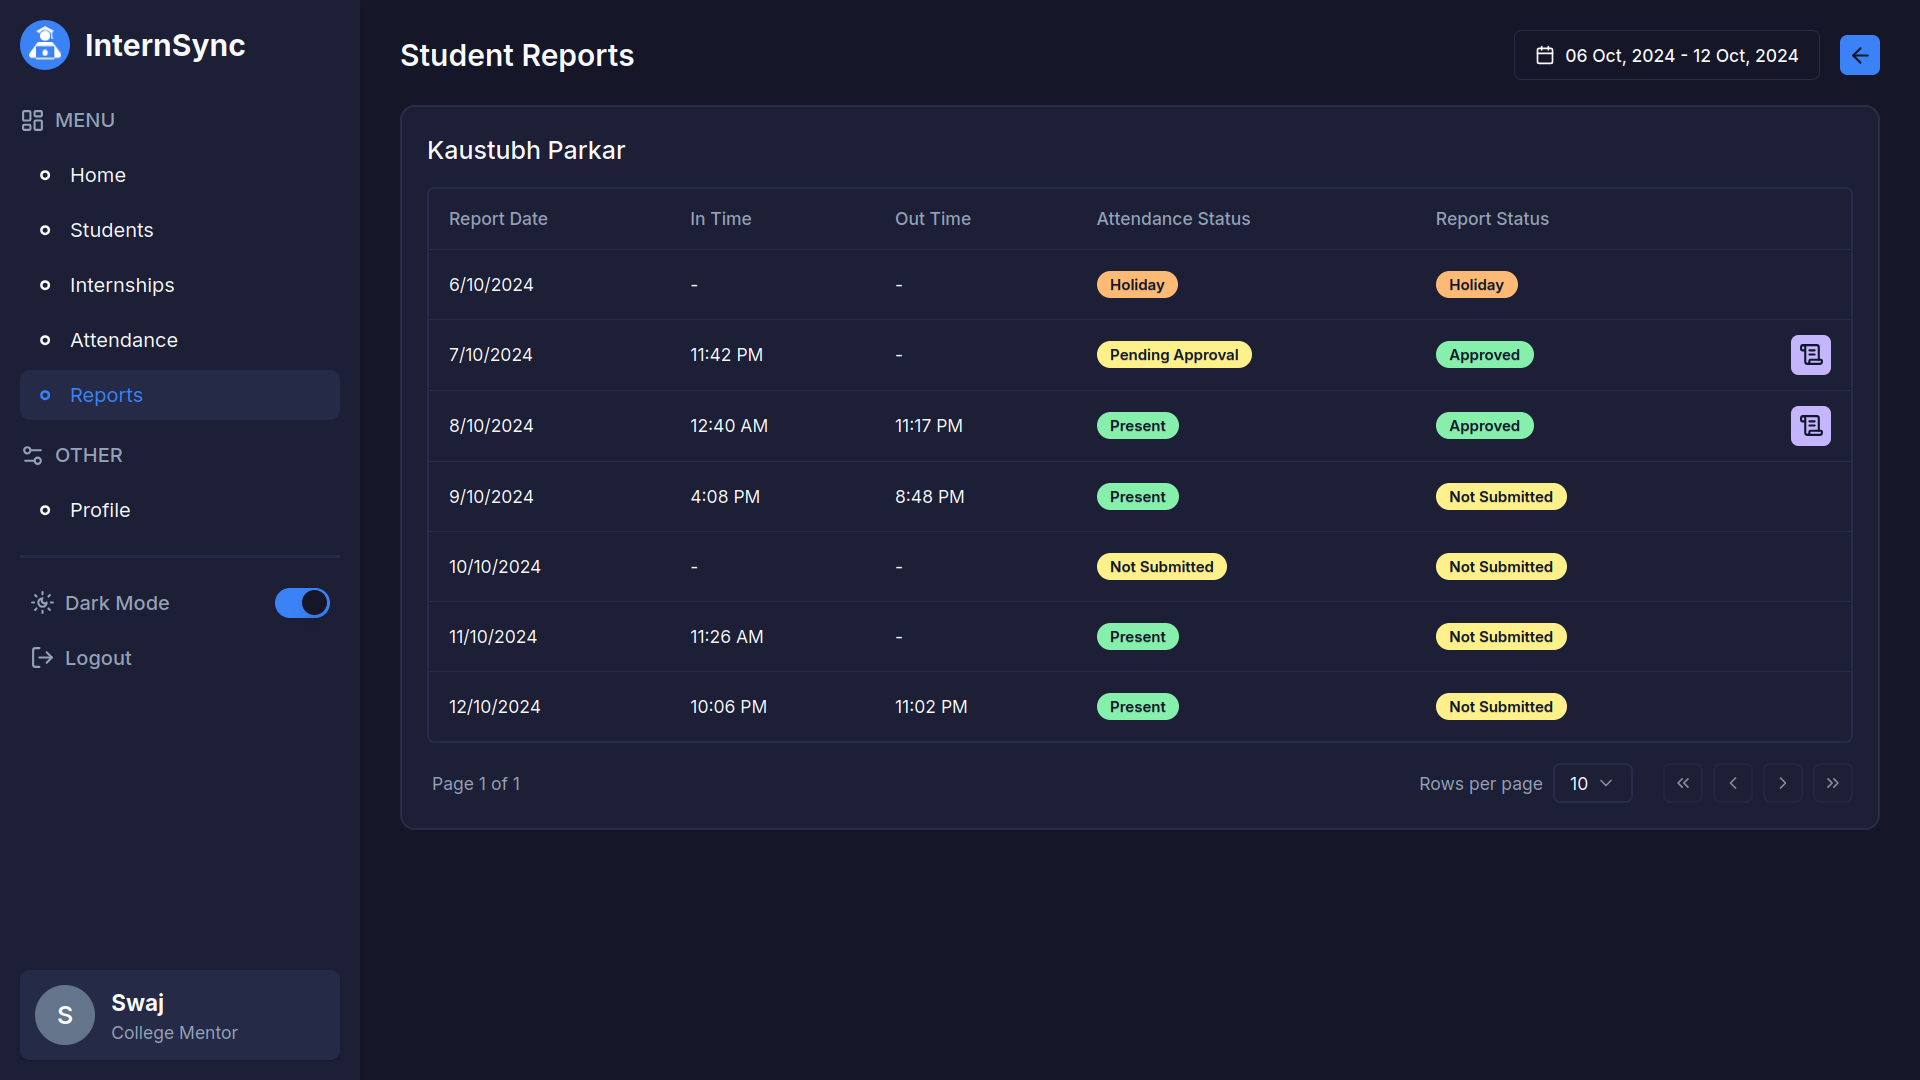Click Present badge in 12/10/2024 row
This screenshot has height=1080, width=1920.
[x=1137, y=707]
